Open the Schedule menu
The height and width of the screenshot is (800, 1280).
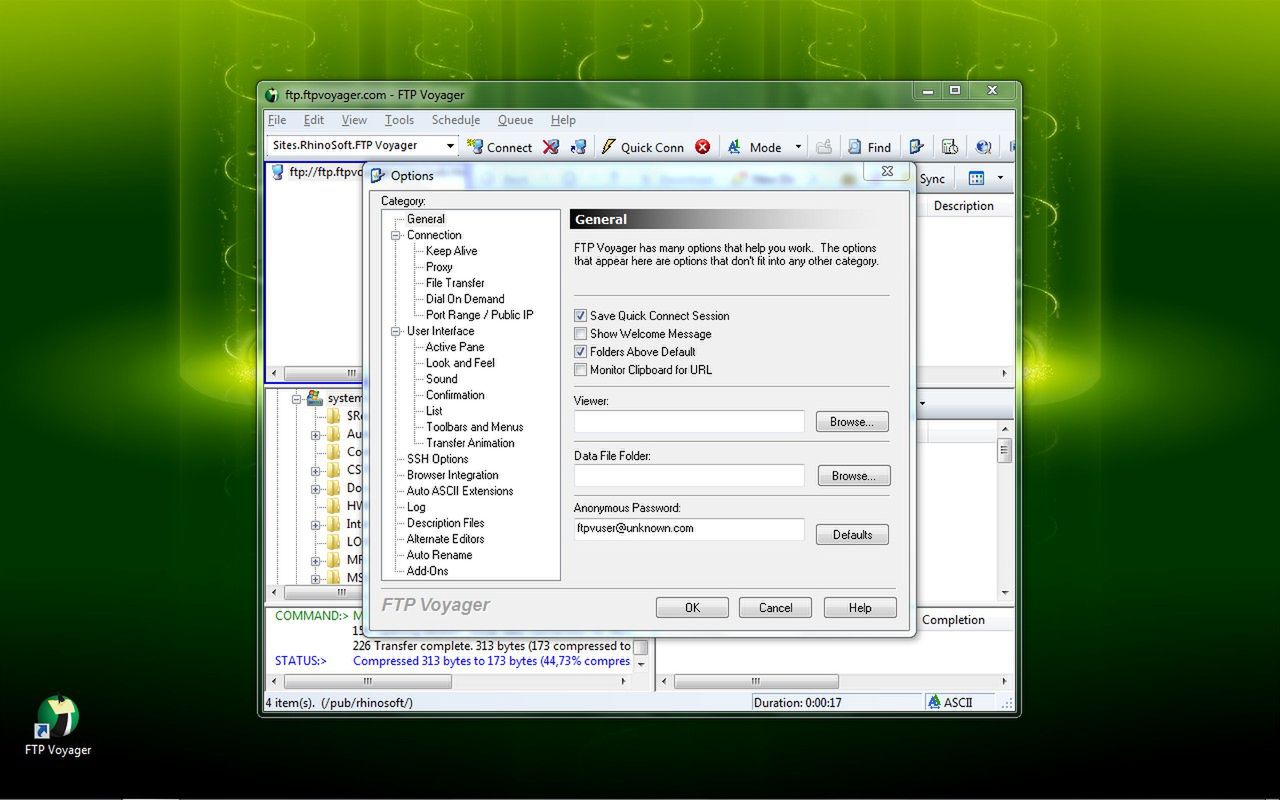coord(456,120)
